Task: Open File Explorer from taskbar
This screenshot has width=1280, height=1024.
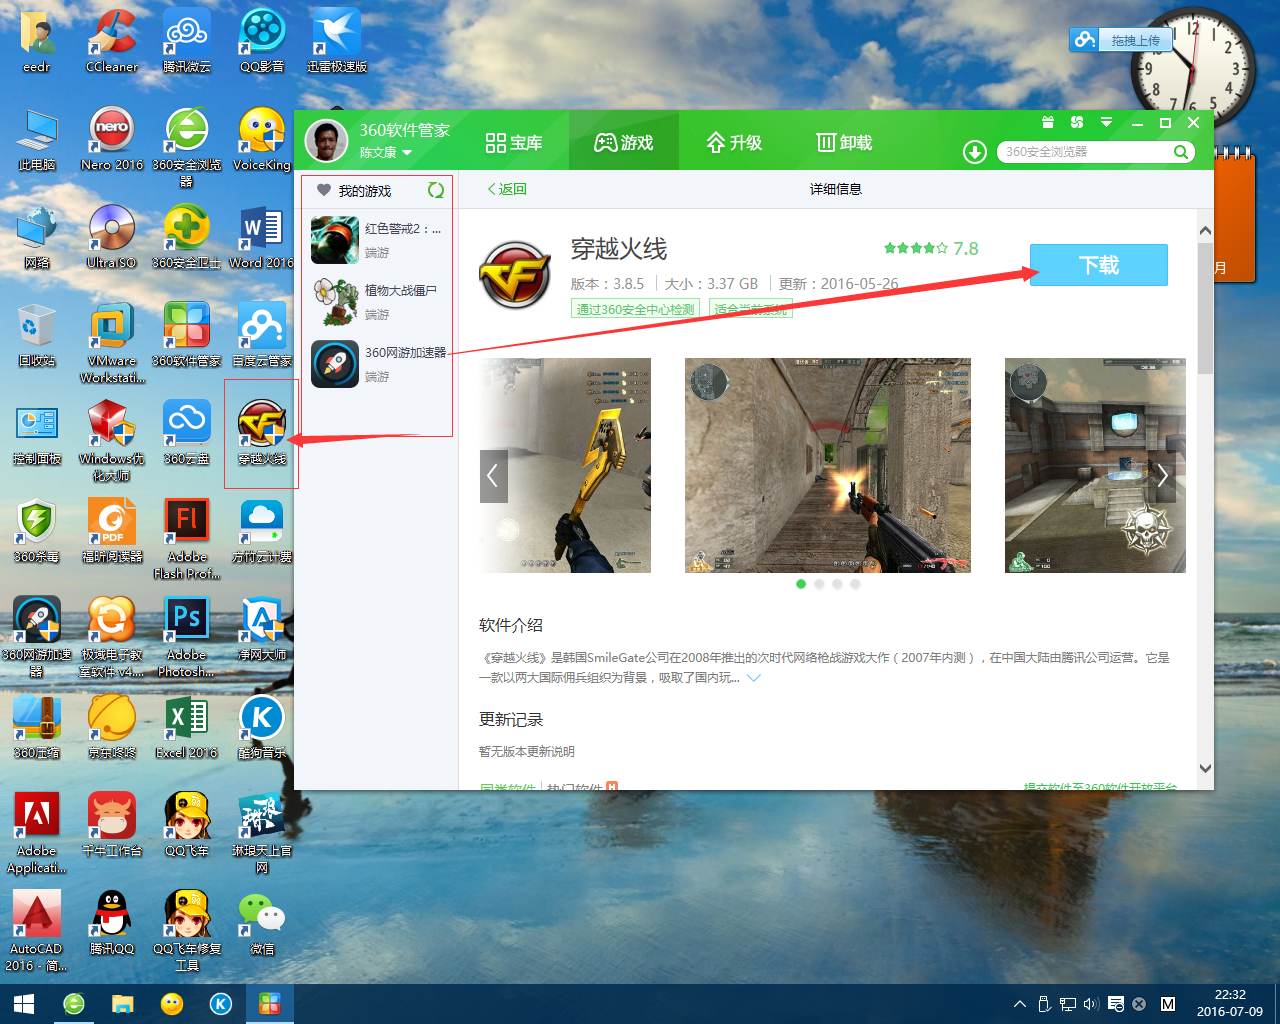Action: point(123,1004)
